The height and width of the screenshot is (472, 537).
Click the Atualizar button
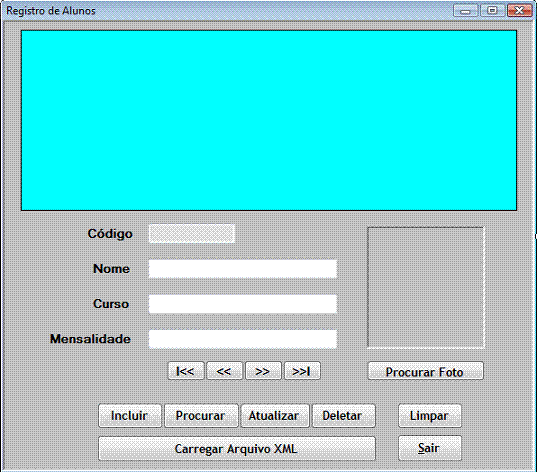click(x=275, y=416)
